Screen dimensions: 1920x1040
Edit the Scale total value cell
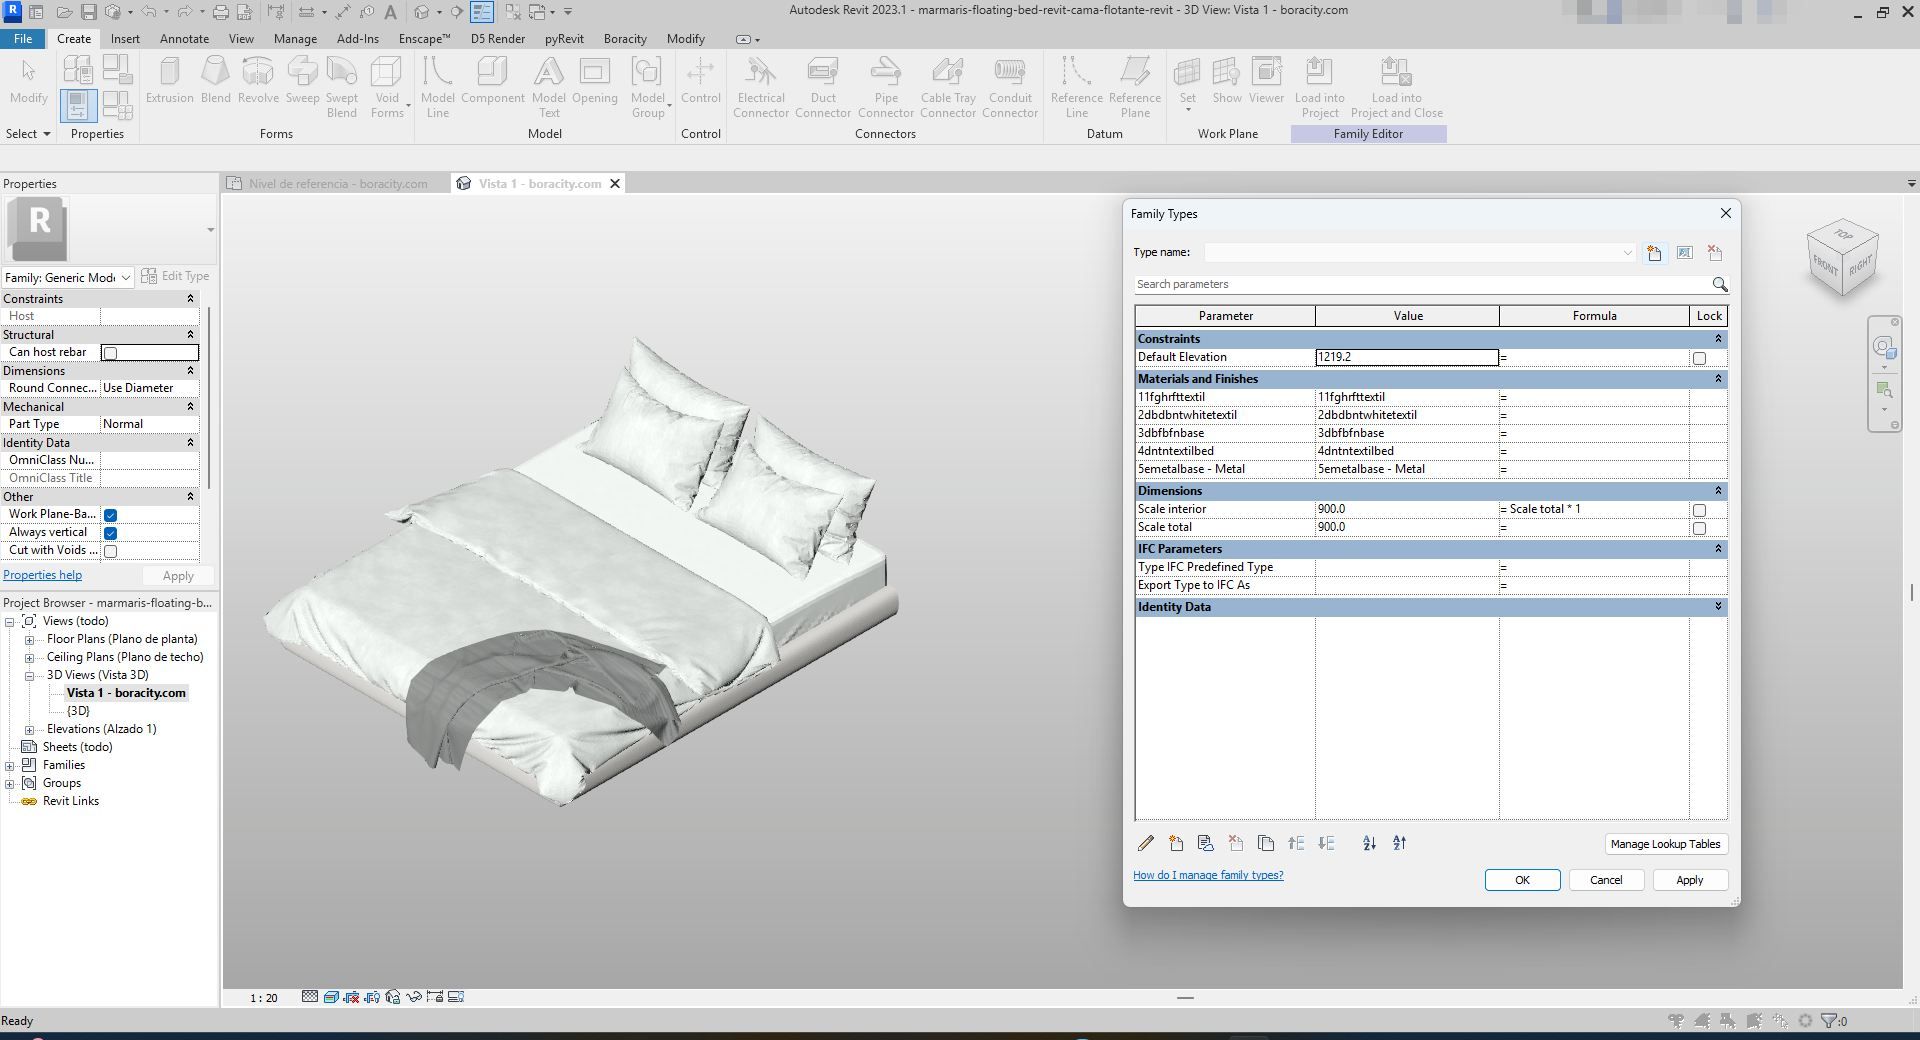point(1406,527)
